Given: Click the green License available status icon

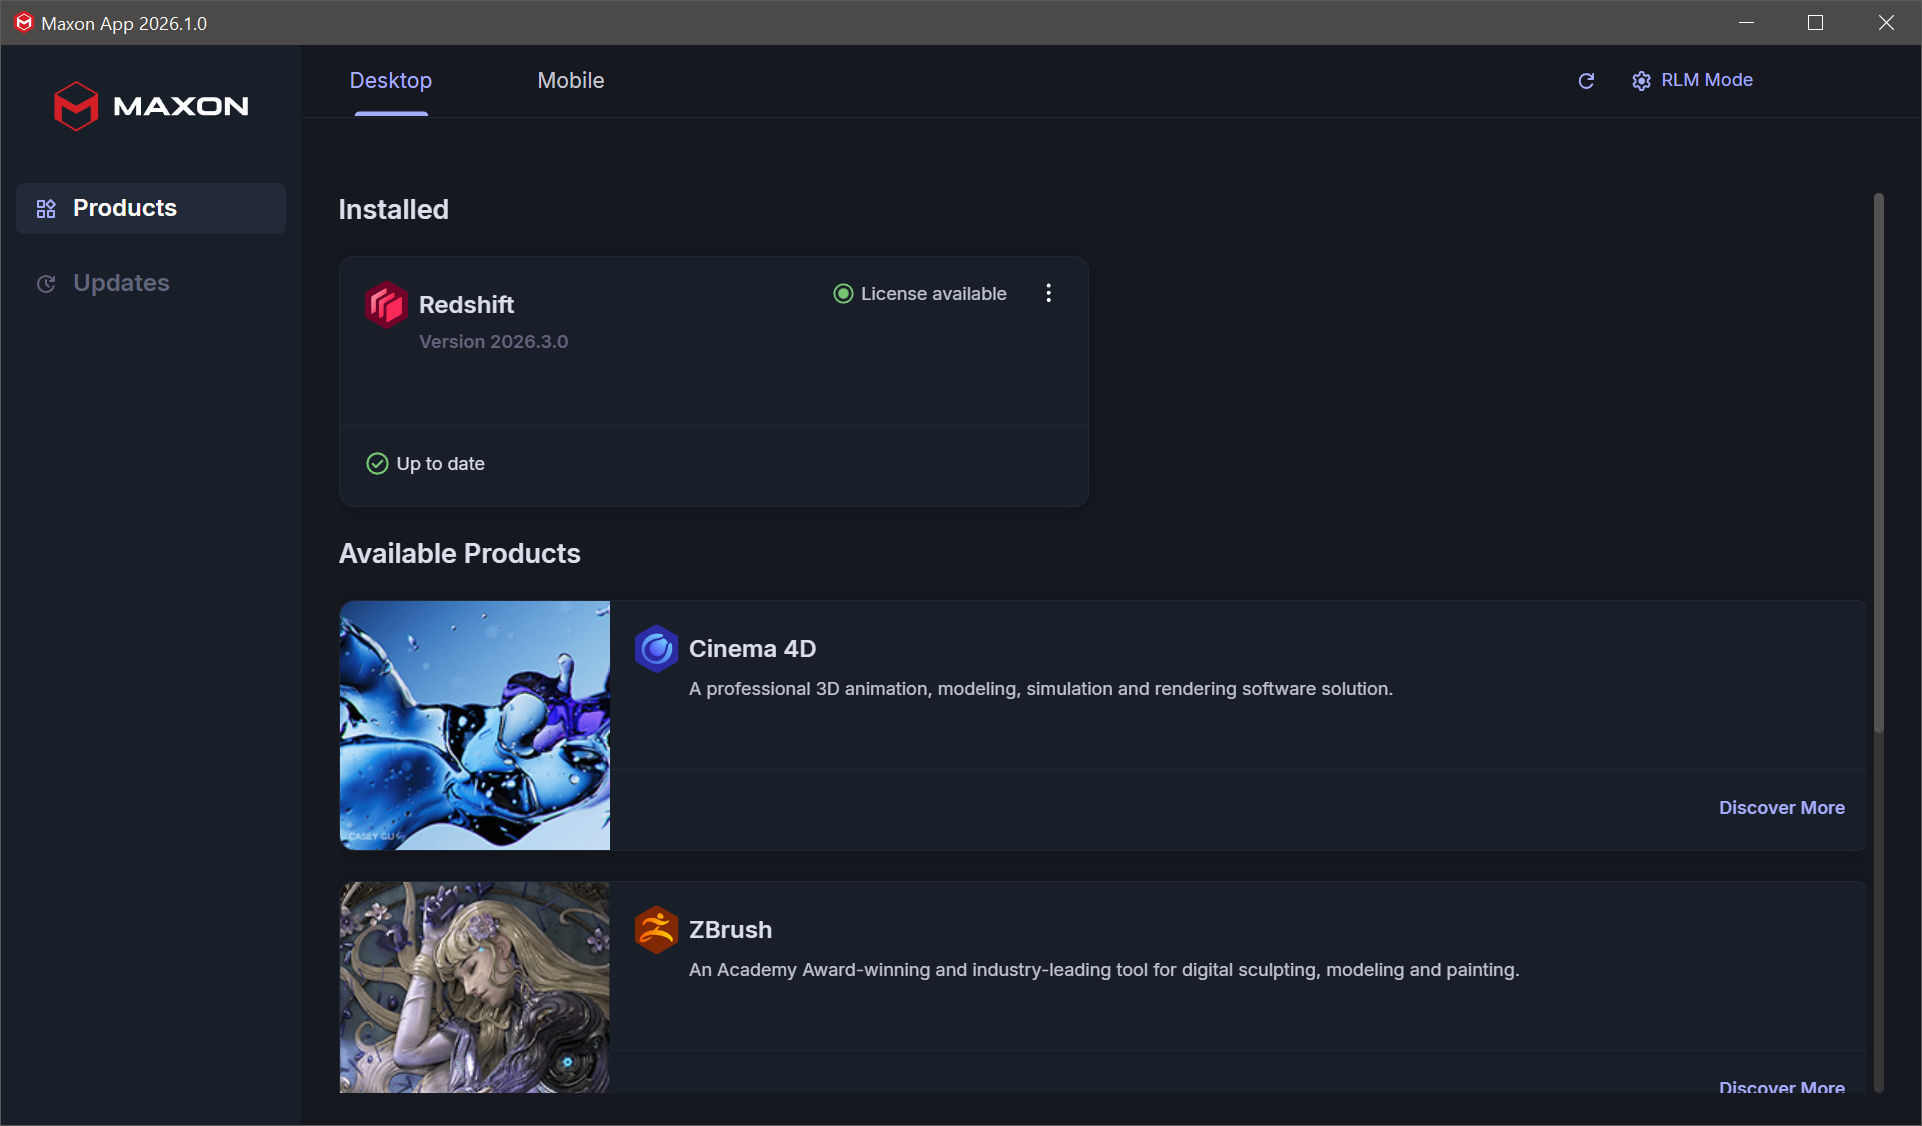Looking at the screenshot, I should (843, 294).
